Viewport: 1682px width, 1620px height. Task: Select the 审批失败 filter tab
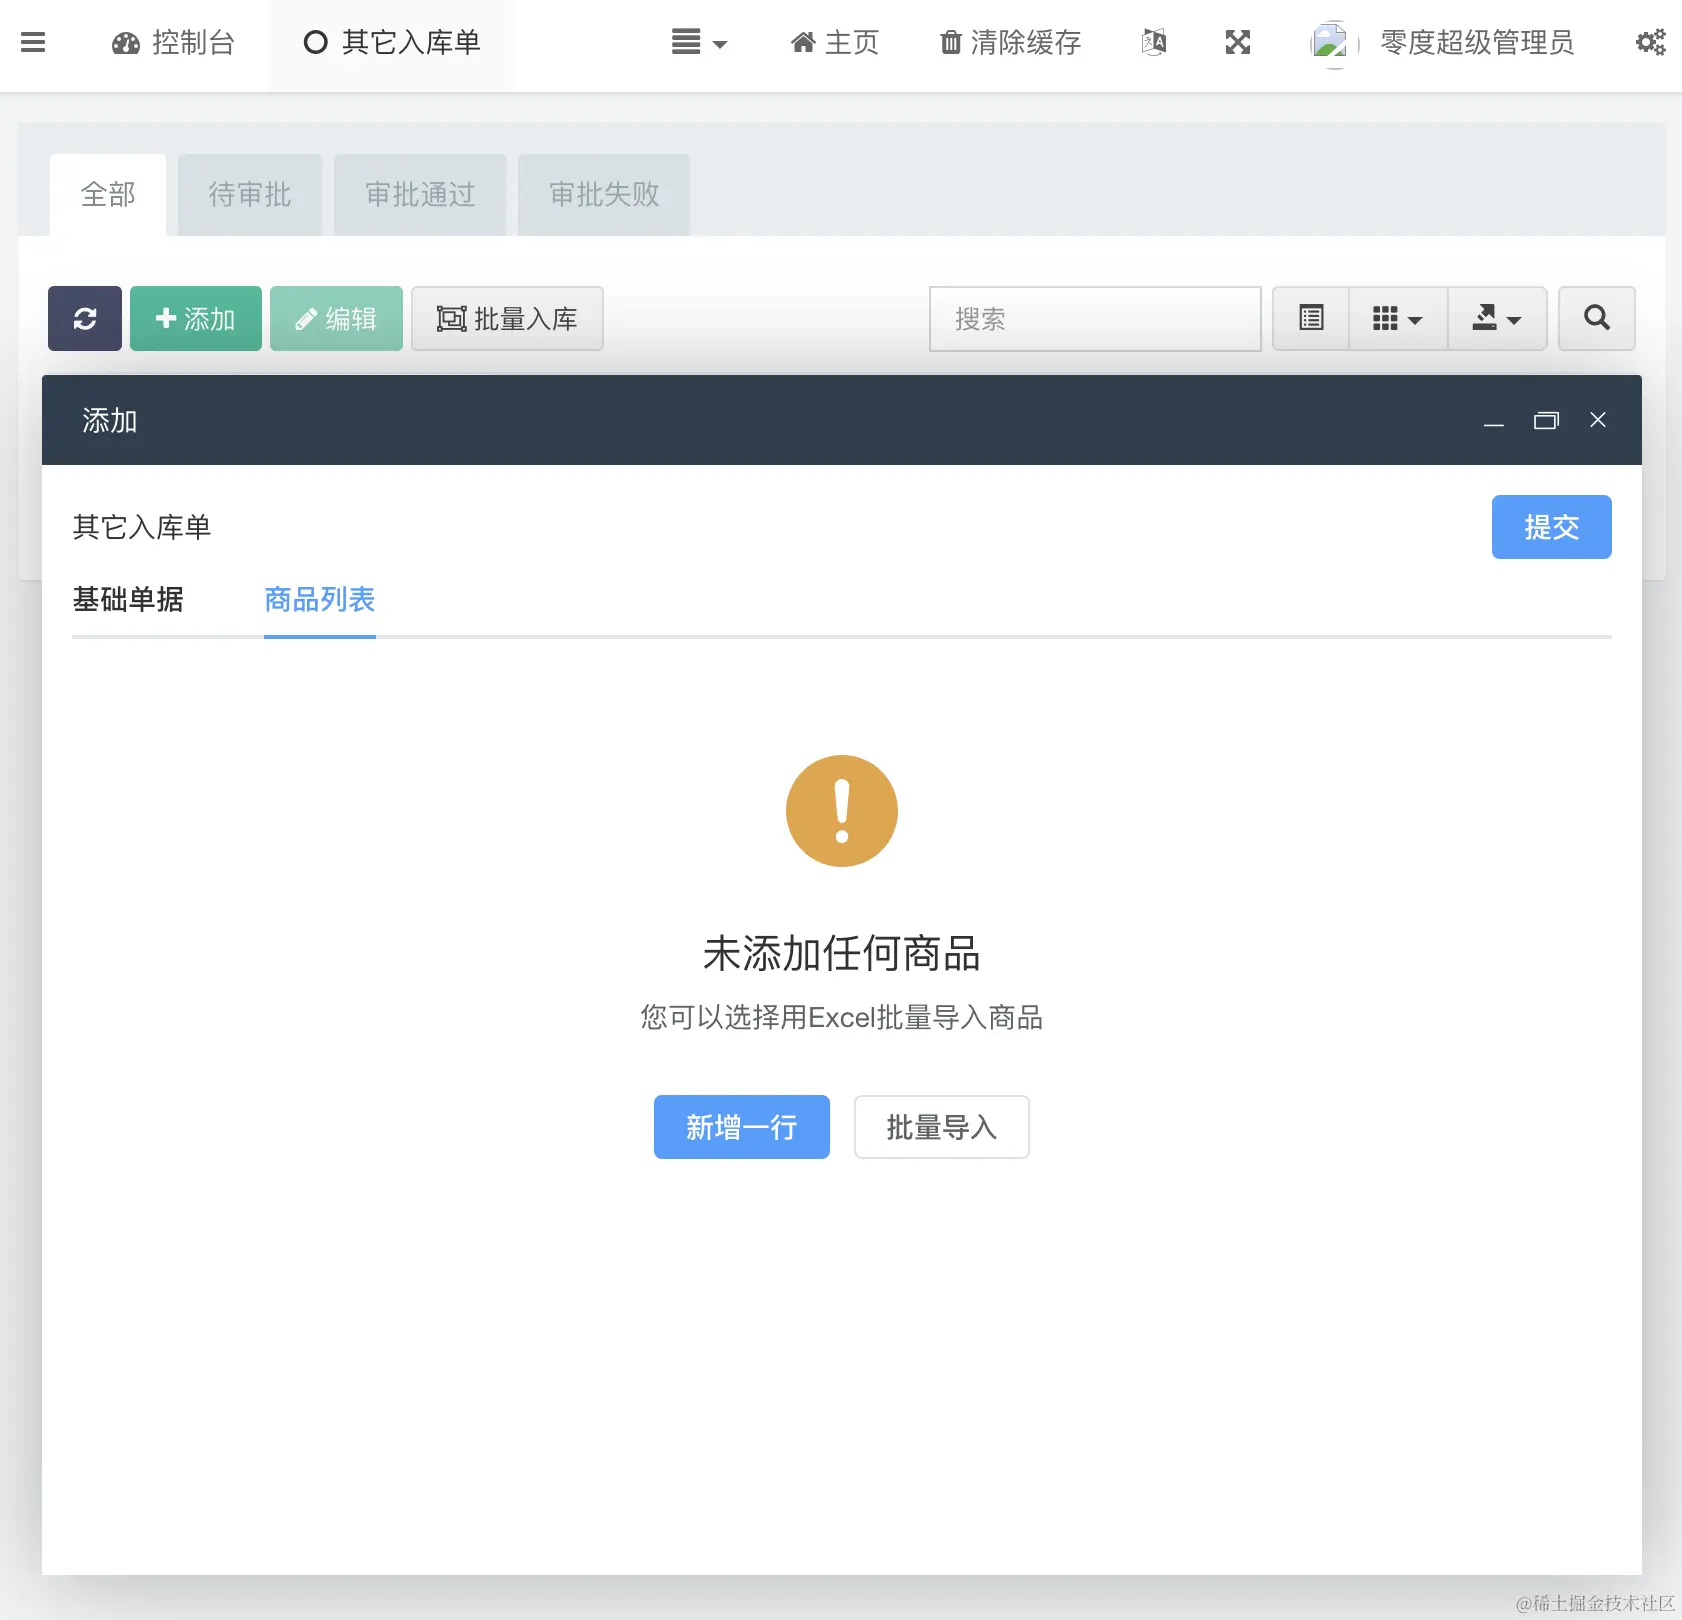tap(604, 194)
